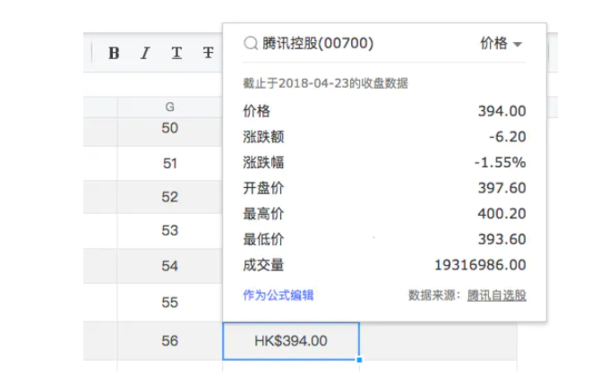Click the 成交量 value 19316986.00
The width and height of the screenshot is (600, 392).
point(480,265)
